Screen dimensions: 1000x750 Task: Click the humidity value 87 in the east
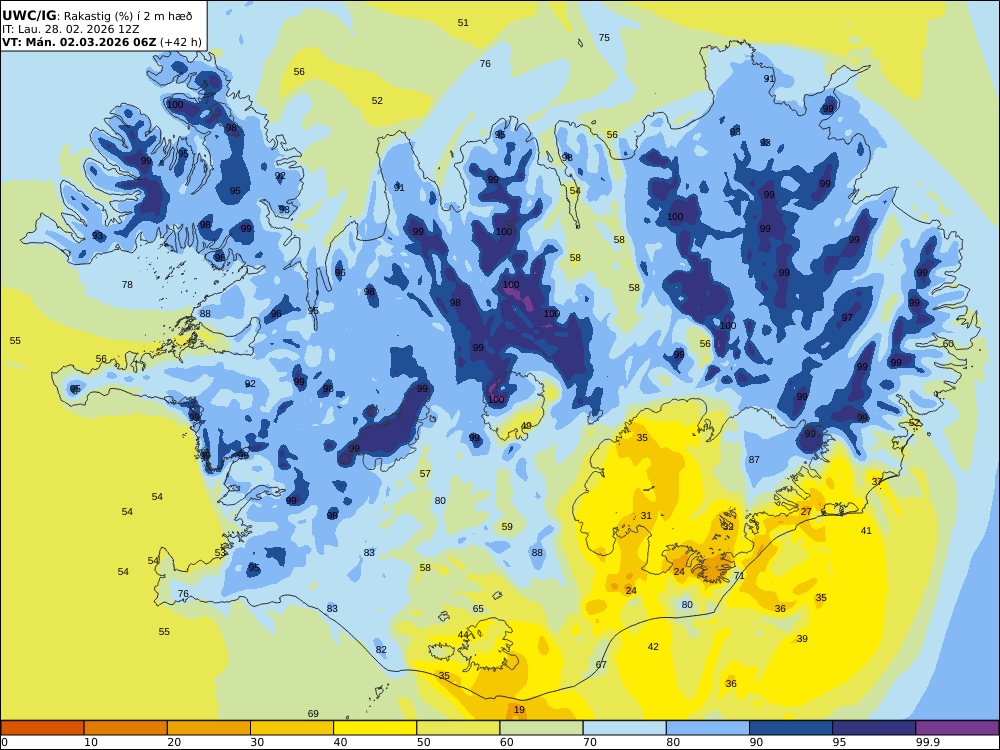pyautogui.click(x=754, y=459)
